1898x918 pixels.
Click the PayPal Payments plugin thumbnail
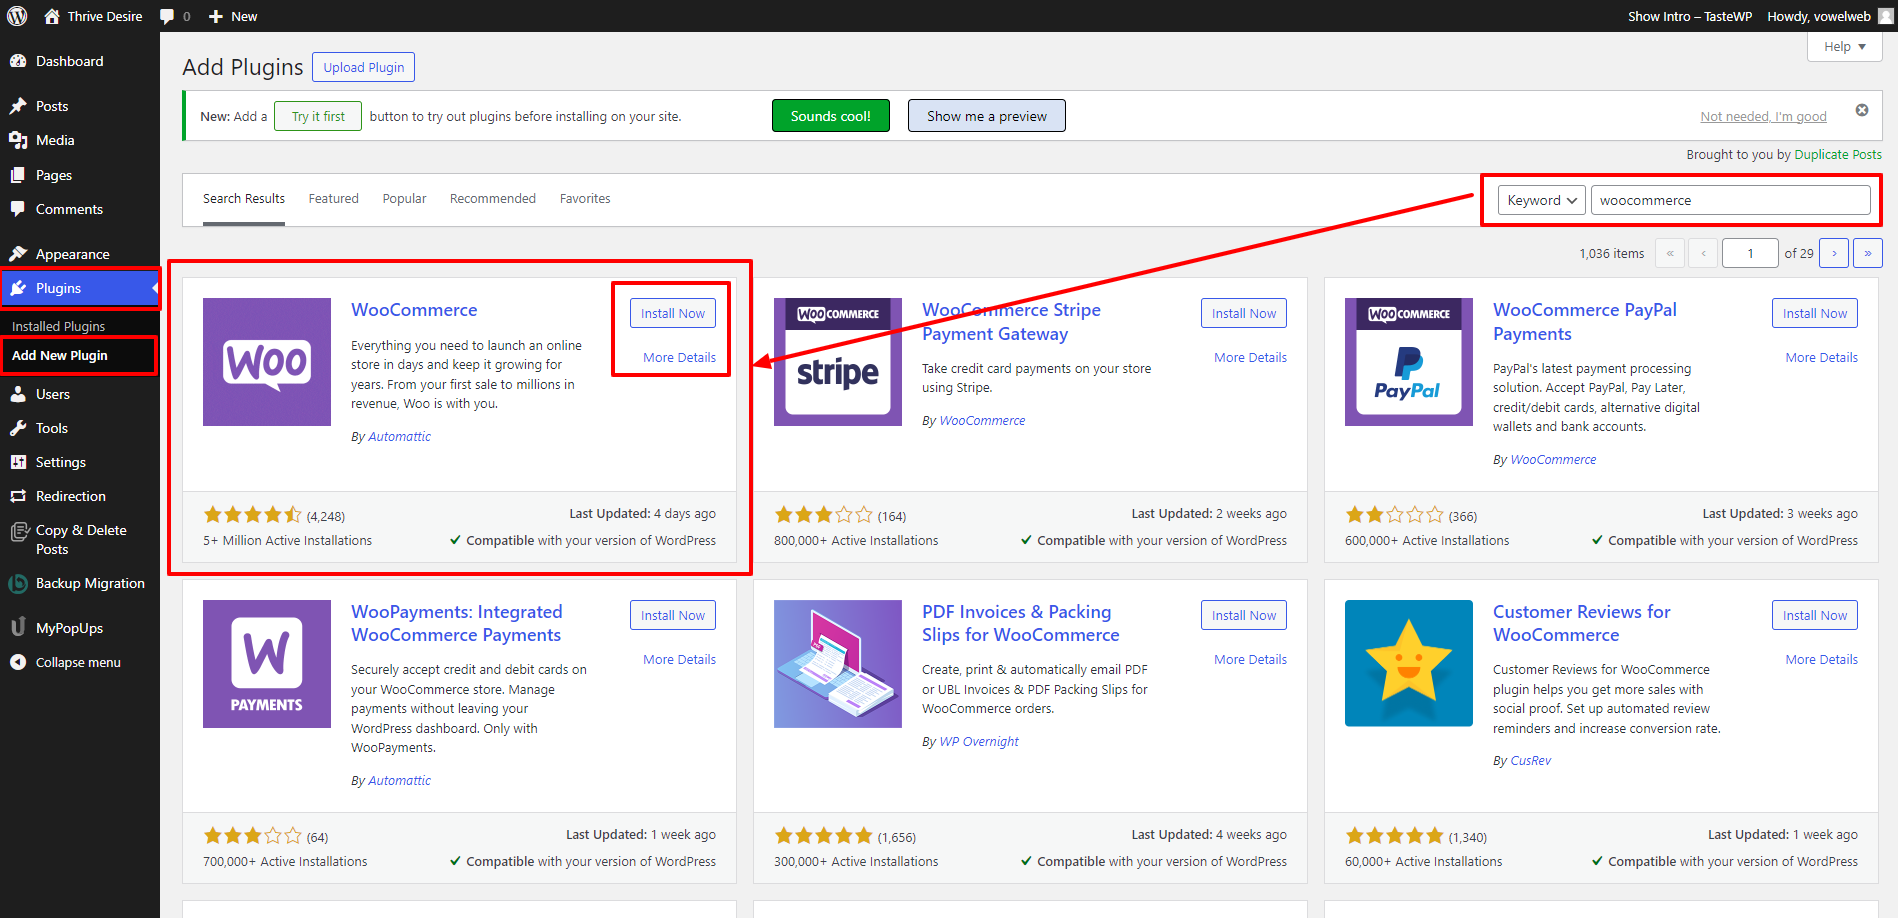pos(1409,362)
